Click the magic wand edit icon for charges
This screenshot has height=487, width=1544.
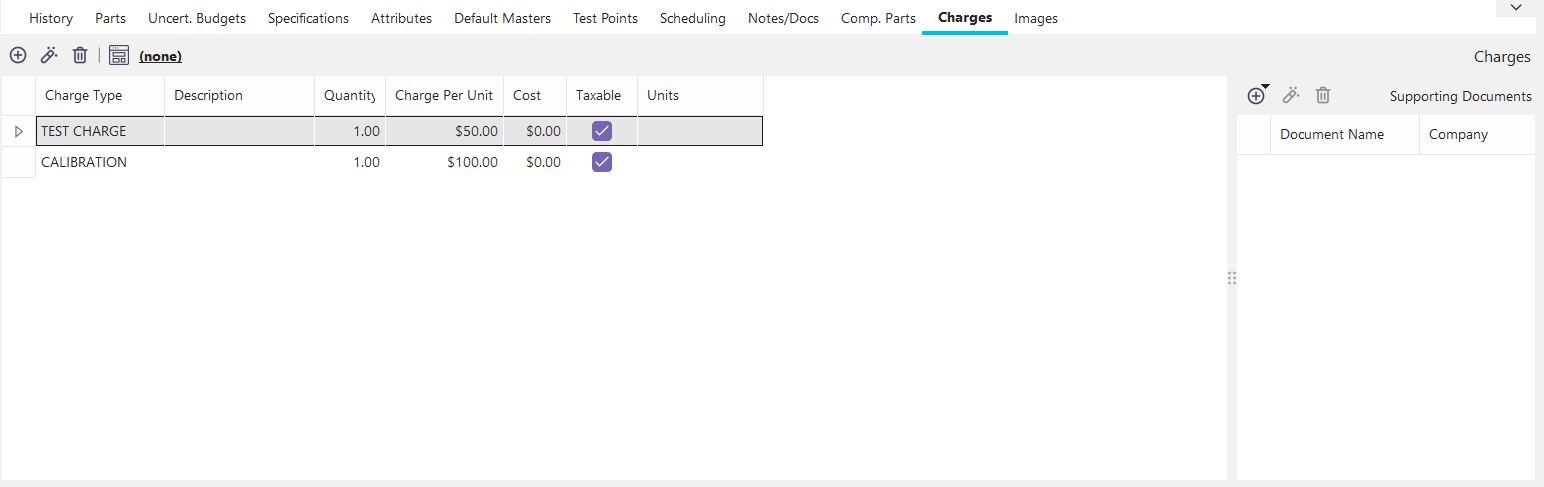coord(49,56)
